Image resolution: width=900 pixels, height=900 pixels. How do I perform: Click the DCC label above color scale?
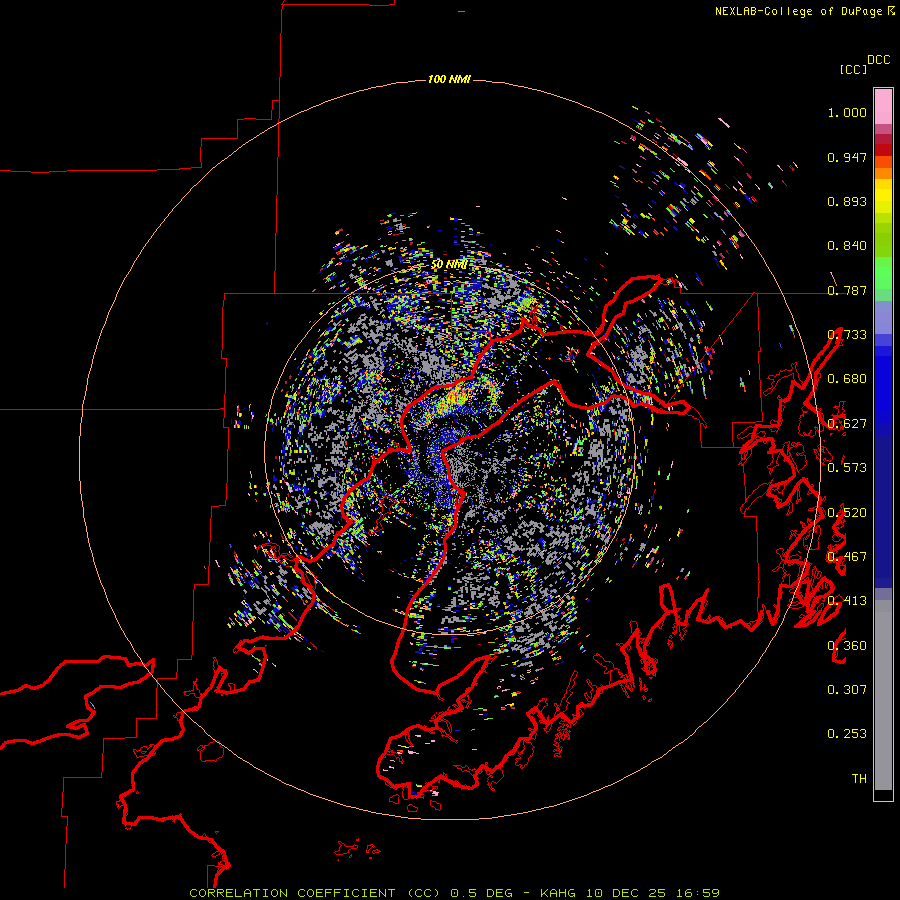(879, 60)
